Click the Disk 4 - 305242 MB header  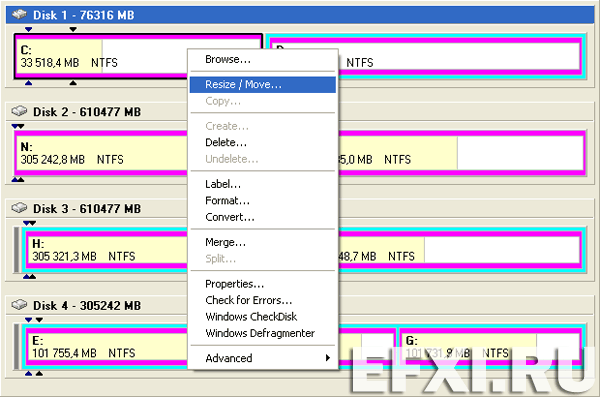(300, 306)
